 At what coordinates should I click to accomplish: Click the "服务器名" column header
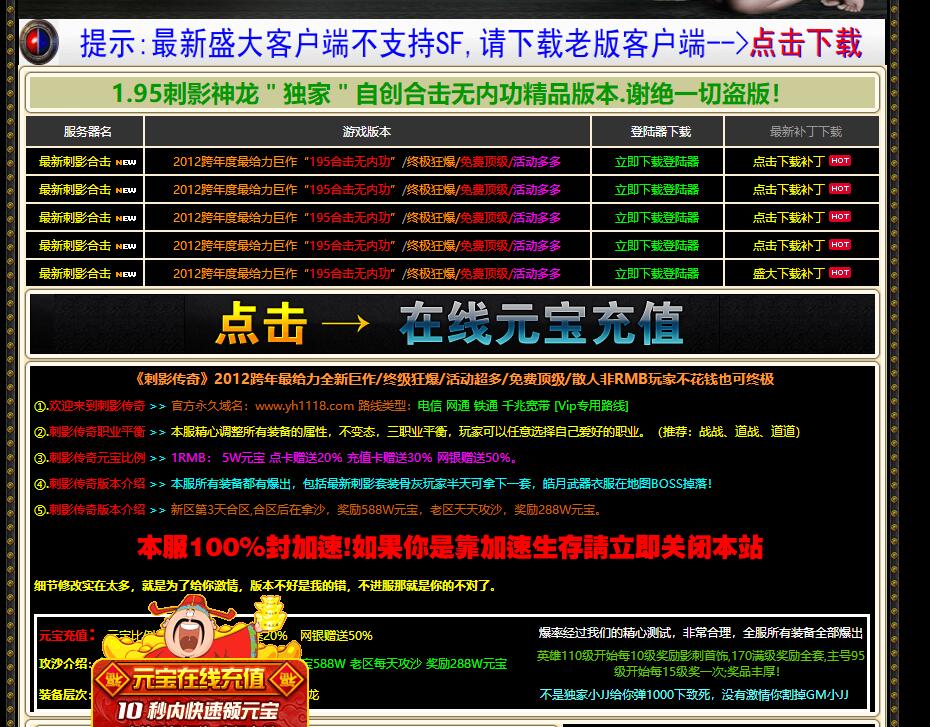pyautogui.click(x=88, y=132)
